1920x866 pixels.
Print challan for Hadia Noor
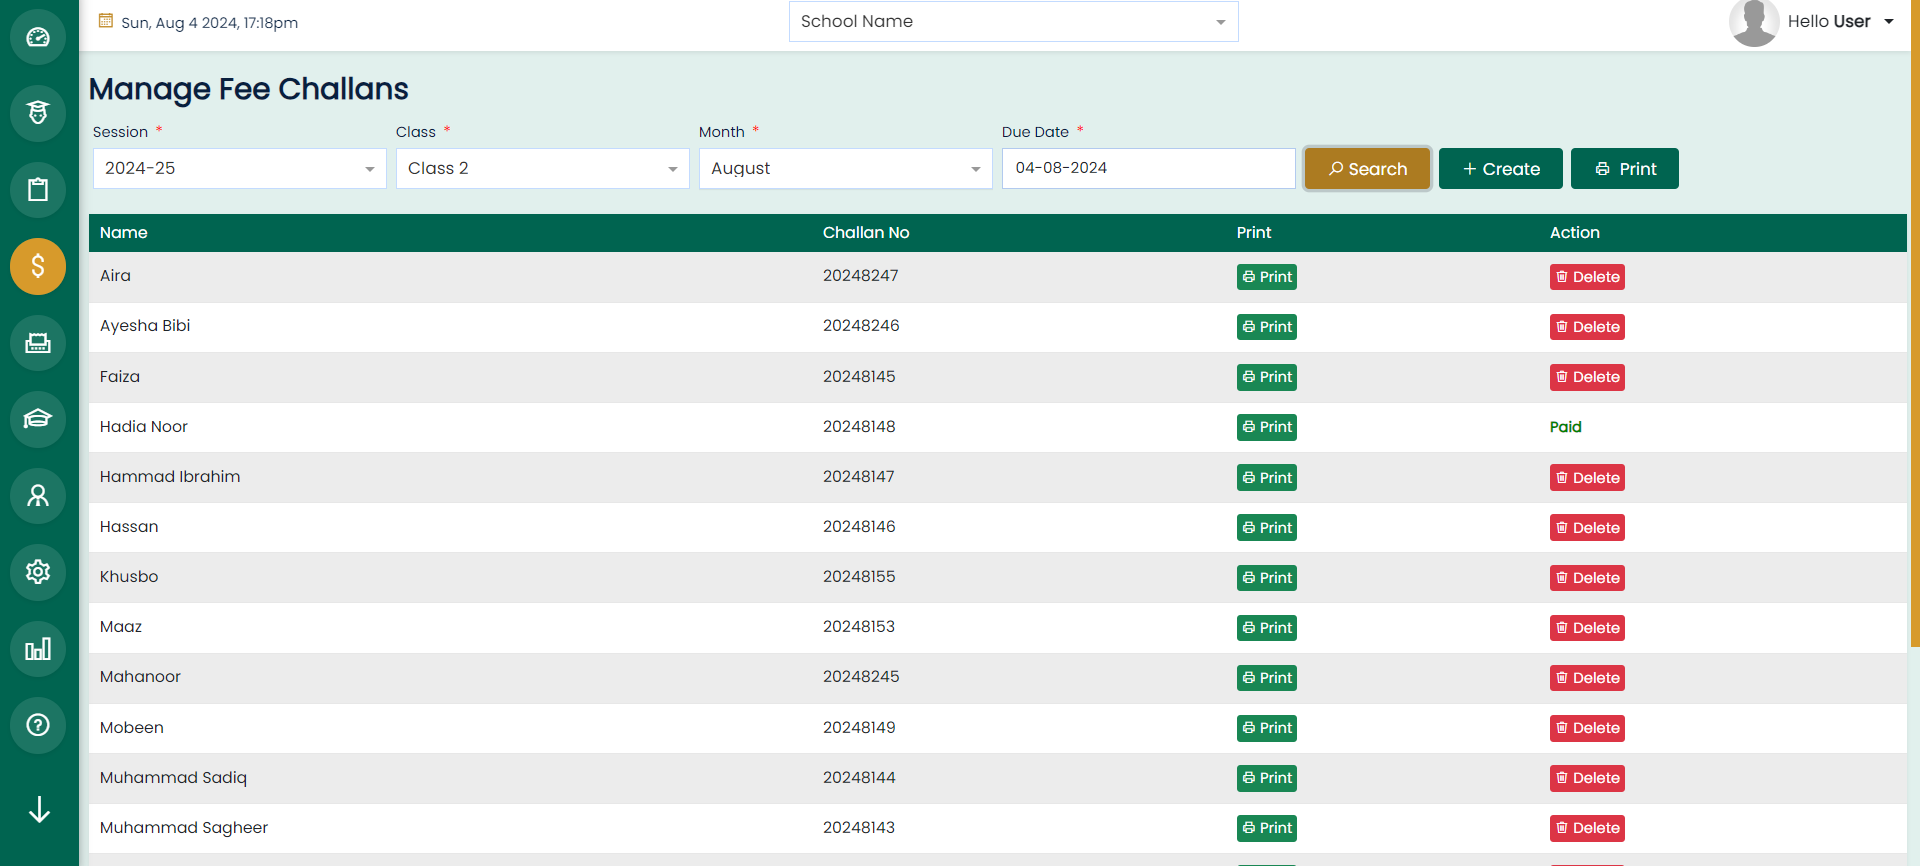click(1267, 427)
